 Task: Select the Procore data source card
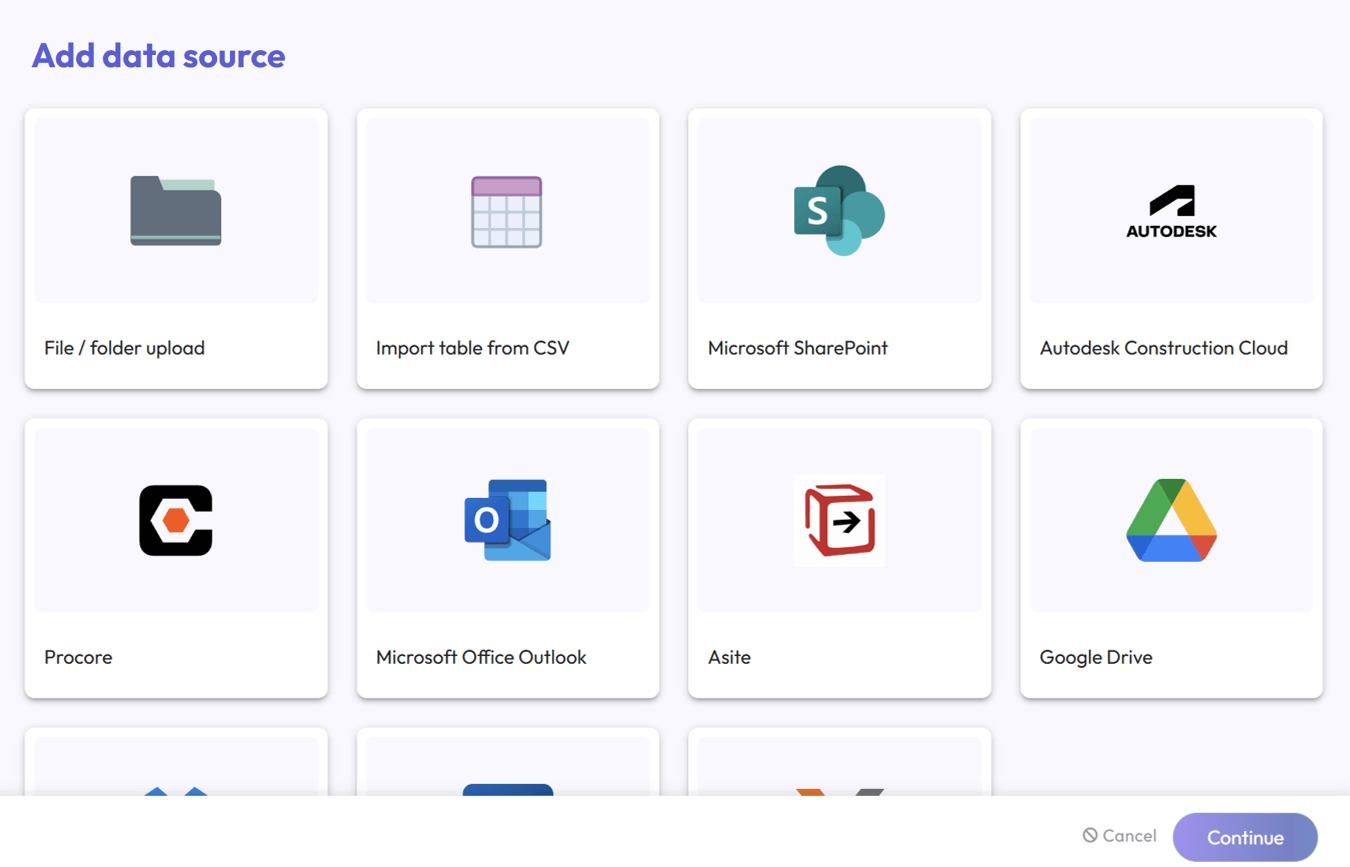(176, 557)
